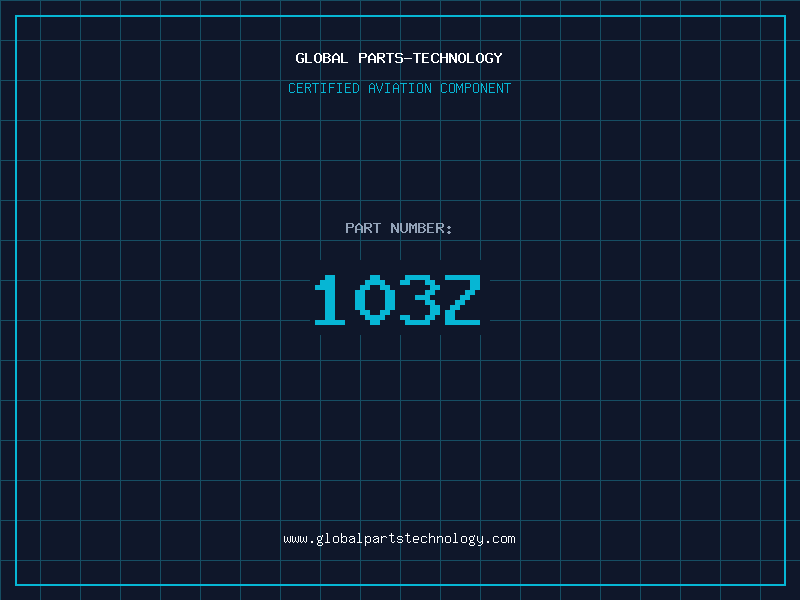
Task: Select the CERTIFIED AVIATION COMPONENT subtitle
Action: (x=399, y=89)
